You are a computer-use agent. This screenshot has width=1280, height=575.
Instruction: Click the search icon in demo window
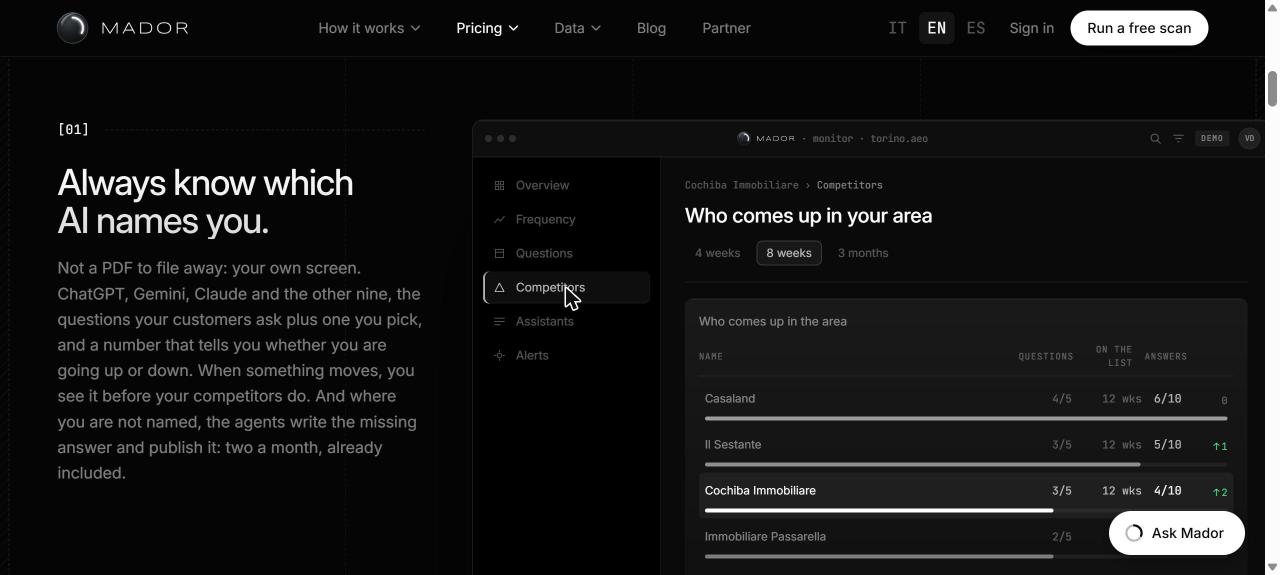click(x=1155, y=139)
